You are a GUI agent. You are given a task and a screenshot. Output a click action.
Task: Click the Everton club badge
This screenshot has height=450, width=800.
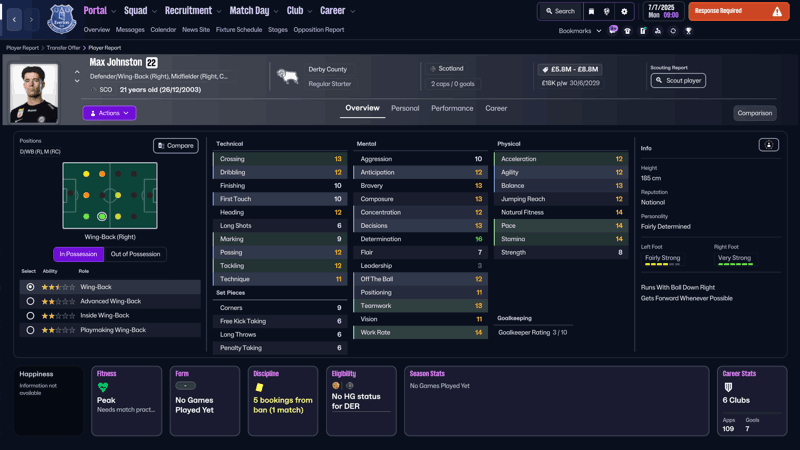[61, 19]
